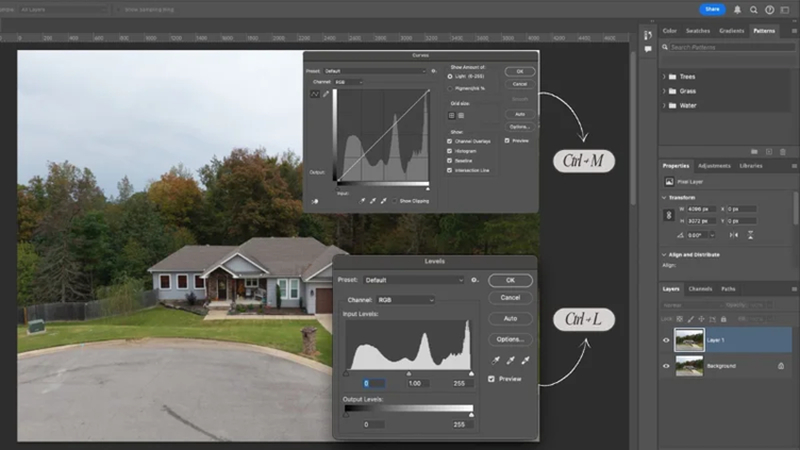The height and width of the screenshot is (450, 800).
Task: Open the Levels preset gear options icon
Action: 474,280
